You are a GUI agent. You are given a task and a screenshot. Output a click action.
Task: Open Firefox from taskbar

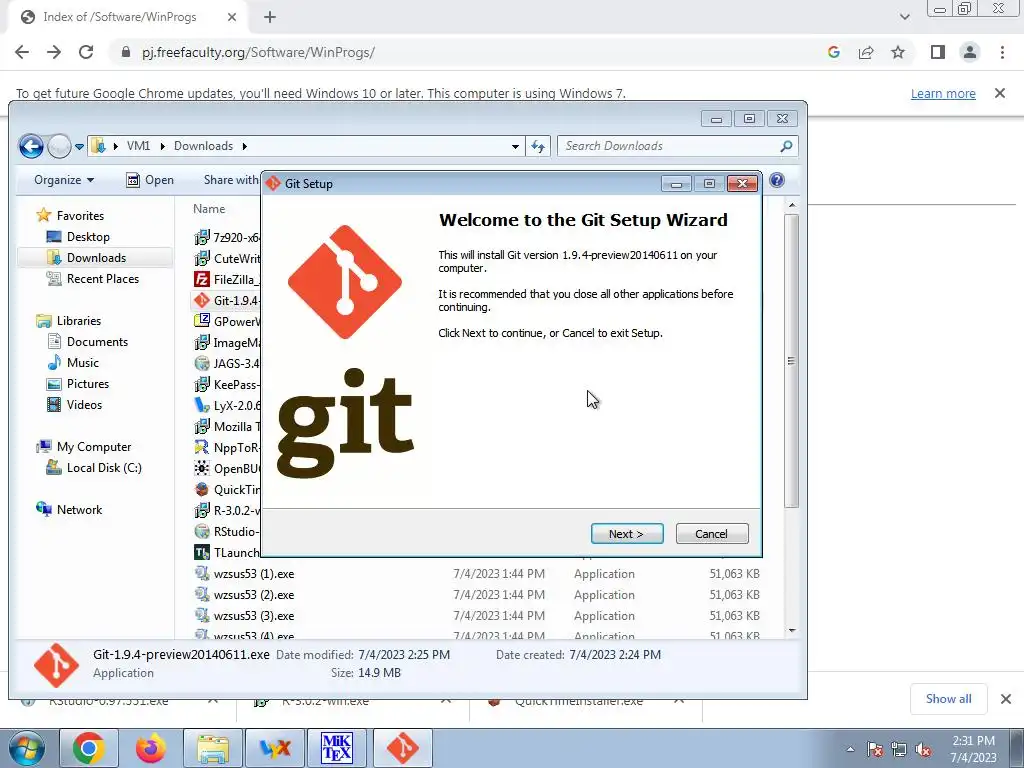151,748
